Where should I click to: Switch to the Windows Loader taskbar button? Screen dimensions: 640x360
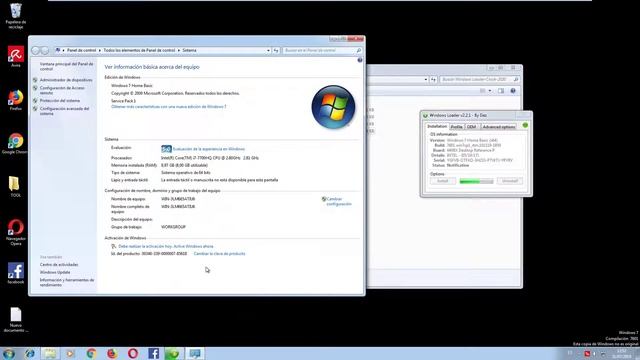pos(174,353)
